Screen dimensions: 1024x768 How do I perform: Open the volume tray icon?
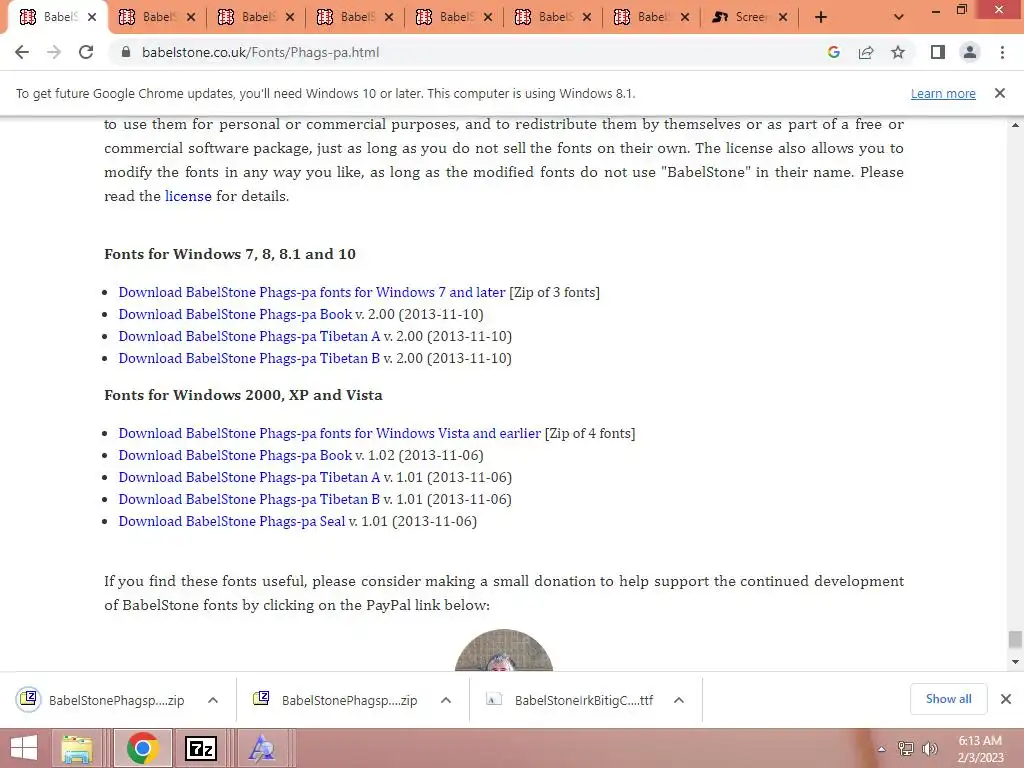[x=929, y=749]
